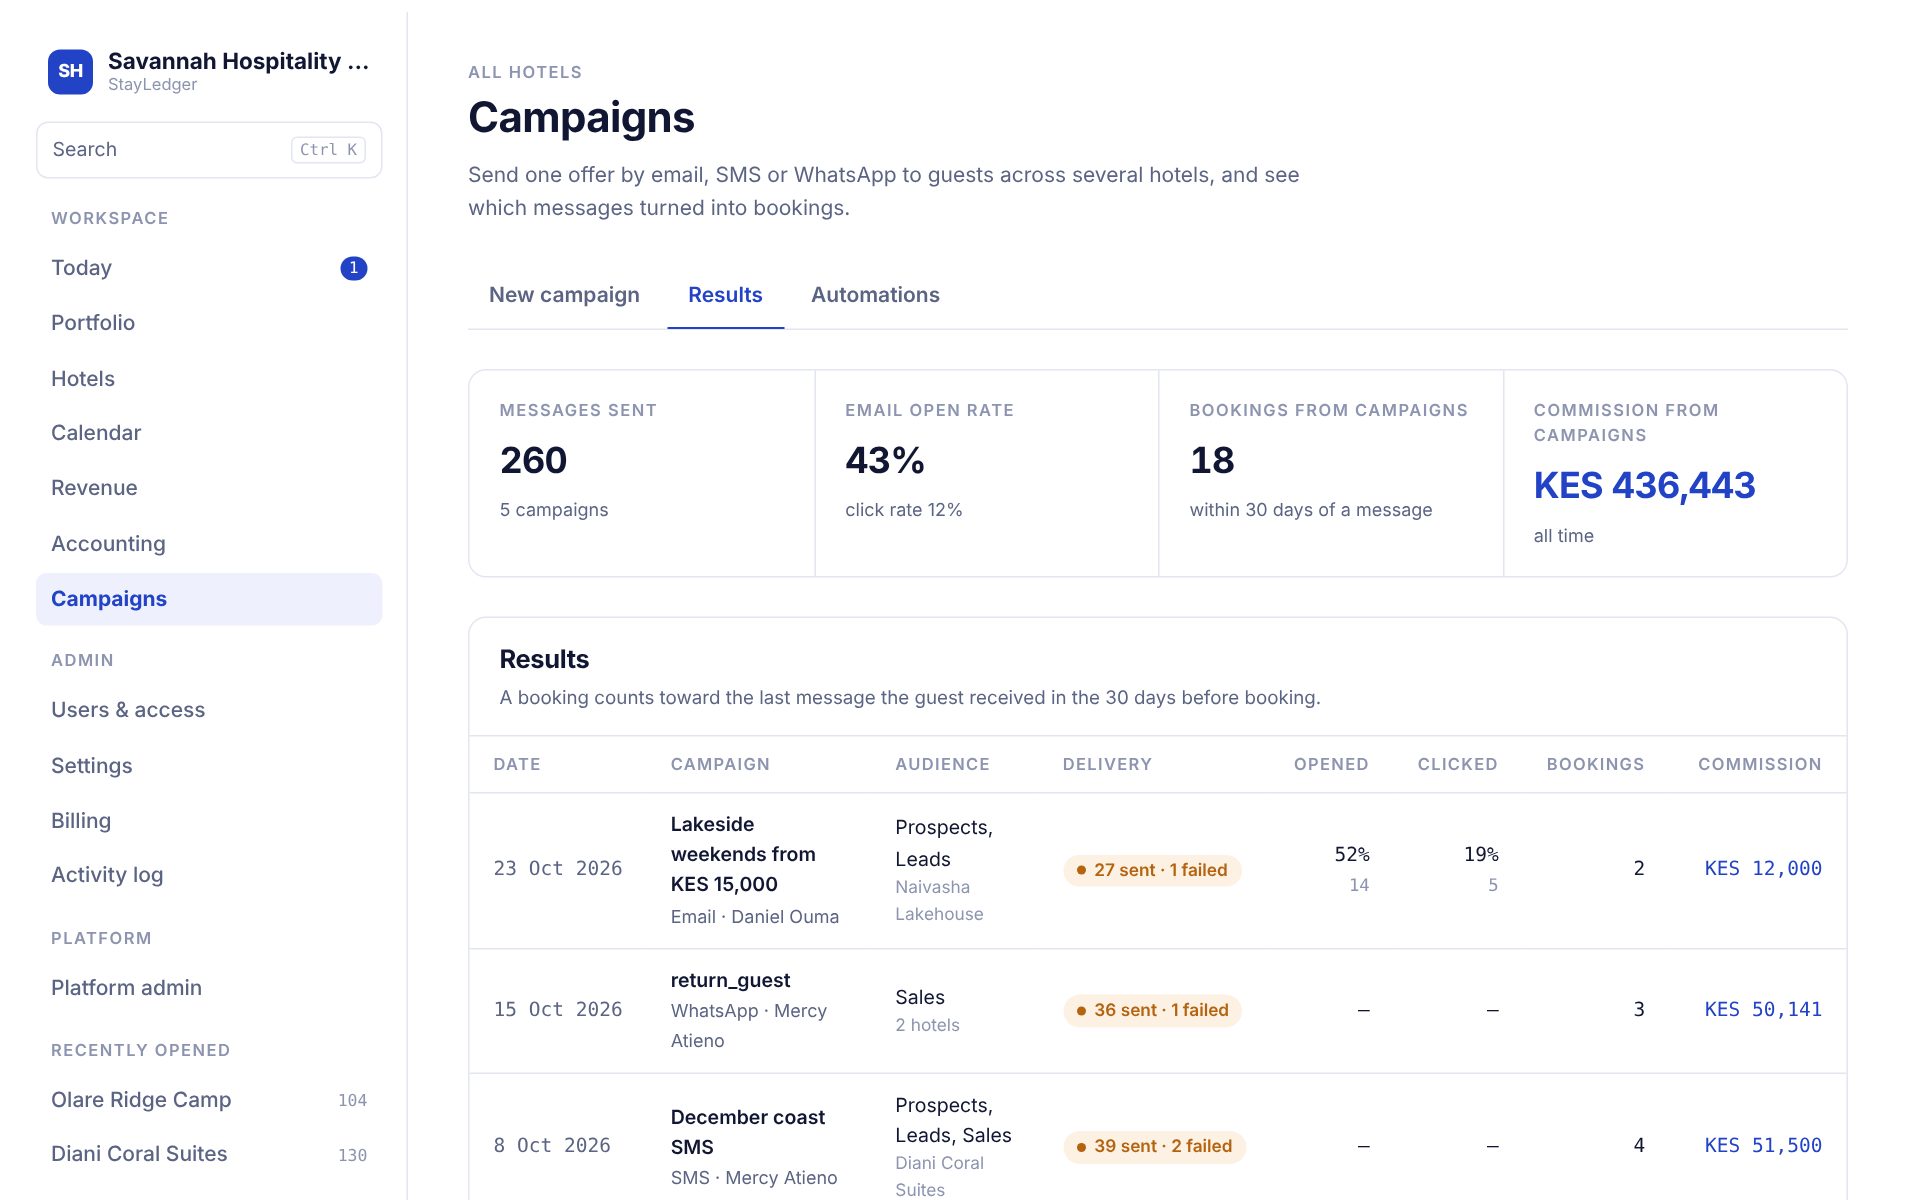
Task: Open the Hotels section
Action: tap(209, 379)
